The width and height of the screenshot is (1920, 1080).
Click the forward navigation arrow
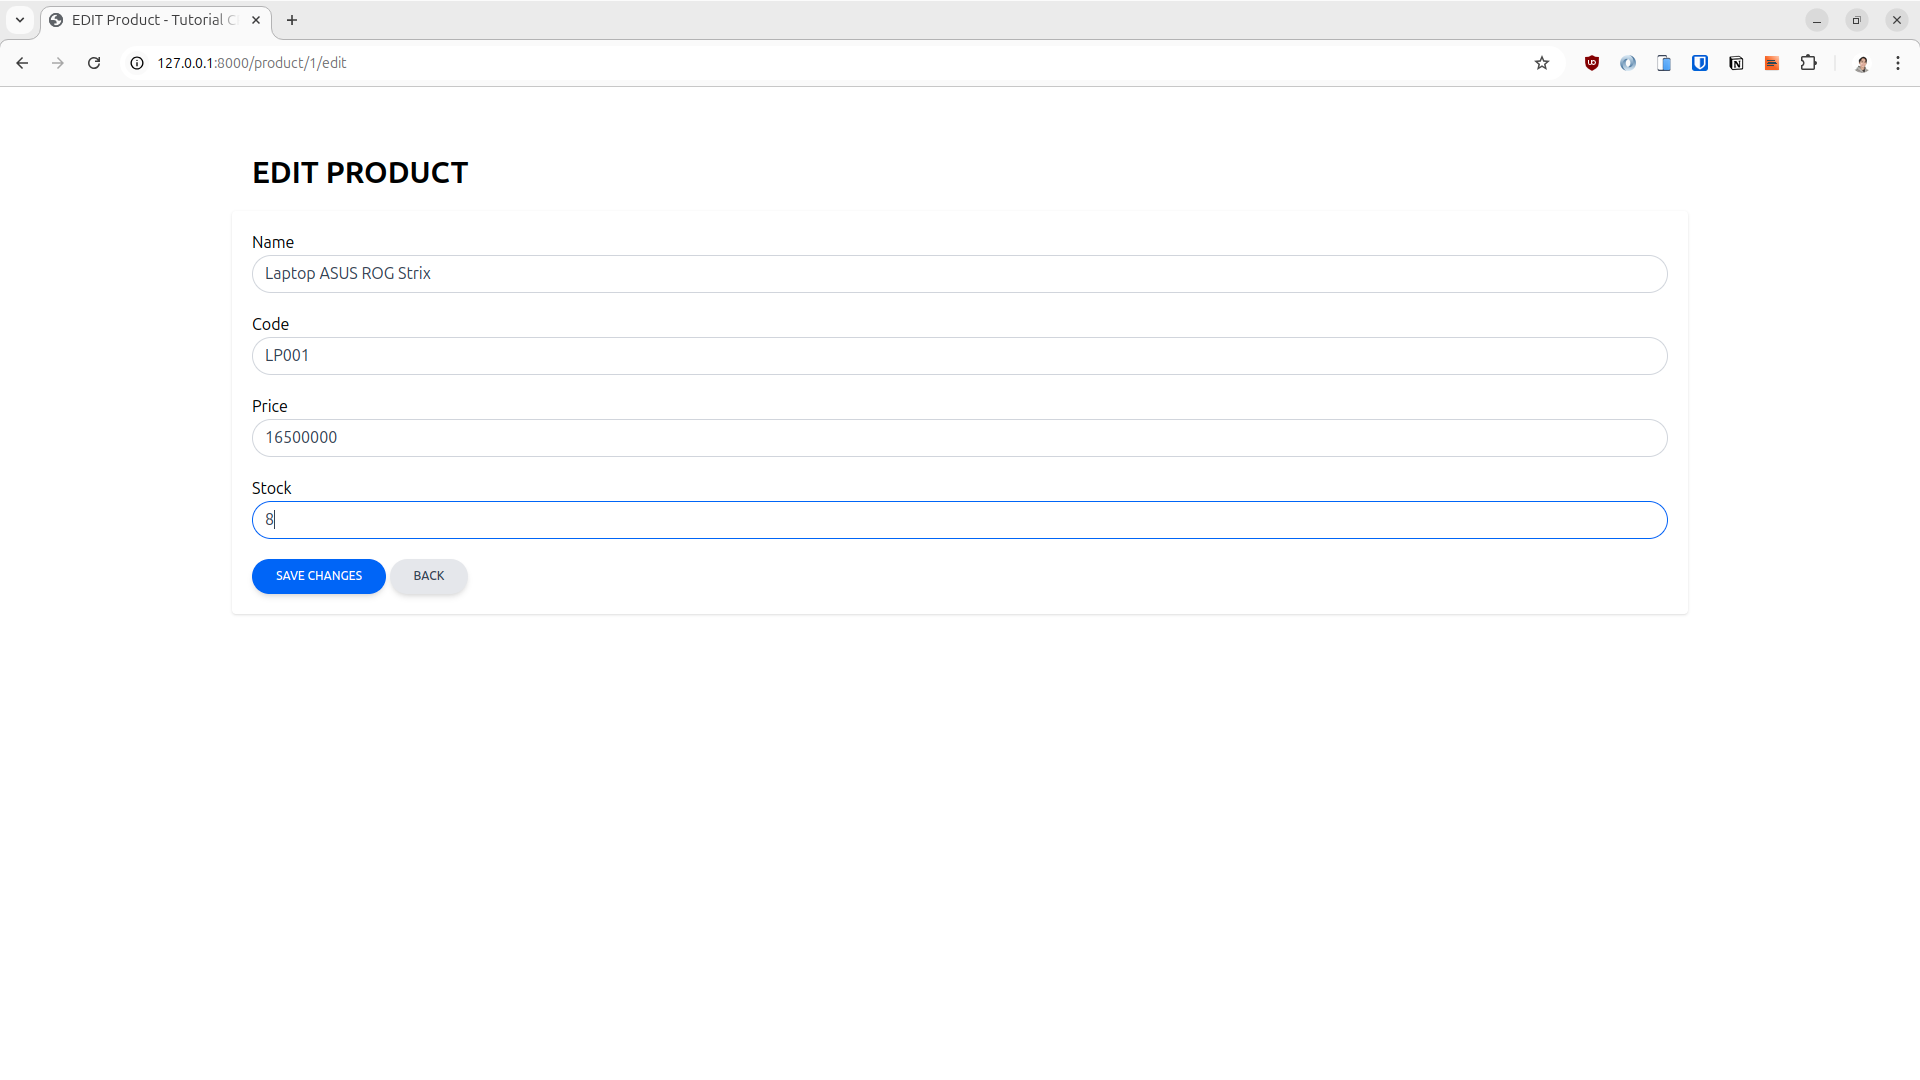coord(57,62)
